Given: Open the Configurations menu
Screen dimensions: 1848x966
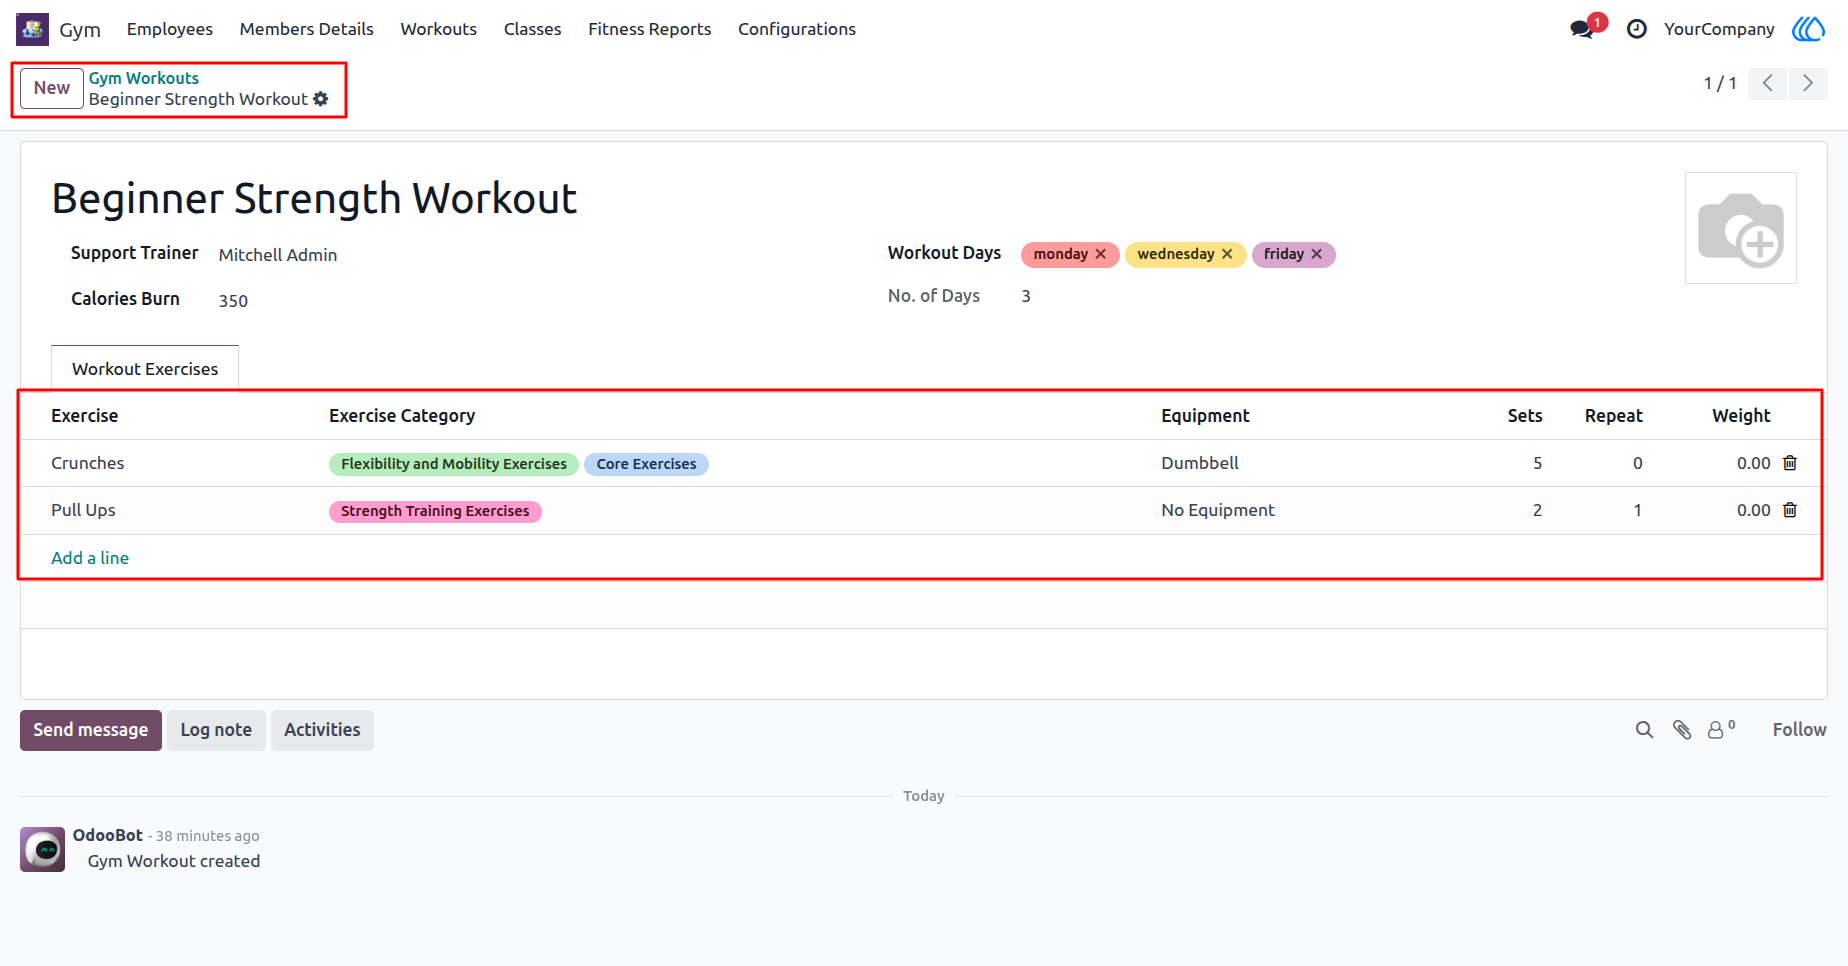Looking at the screenshot, I should [797, 29].
